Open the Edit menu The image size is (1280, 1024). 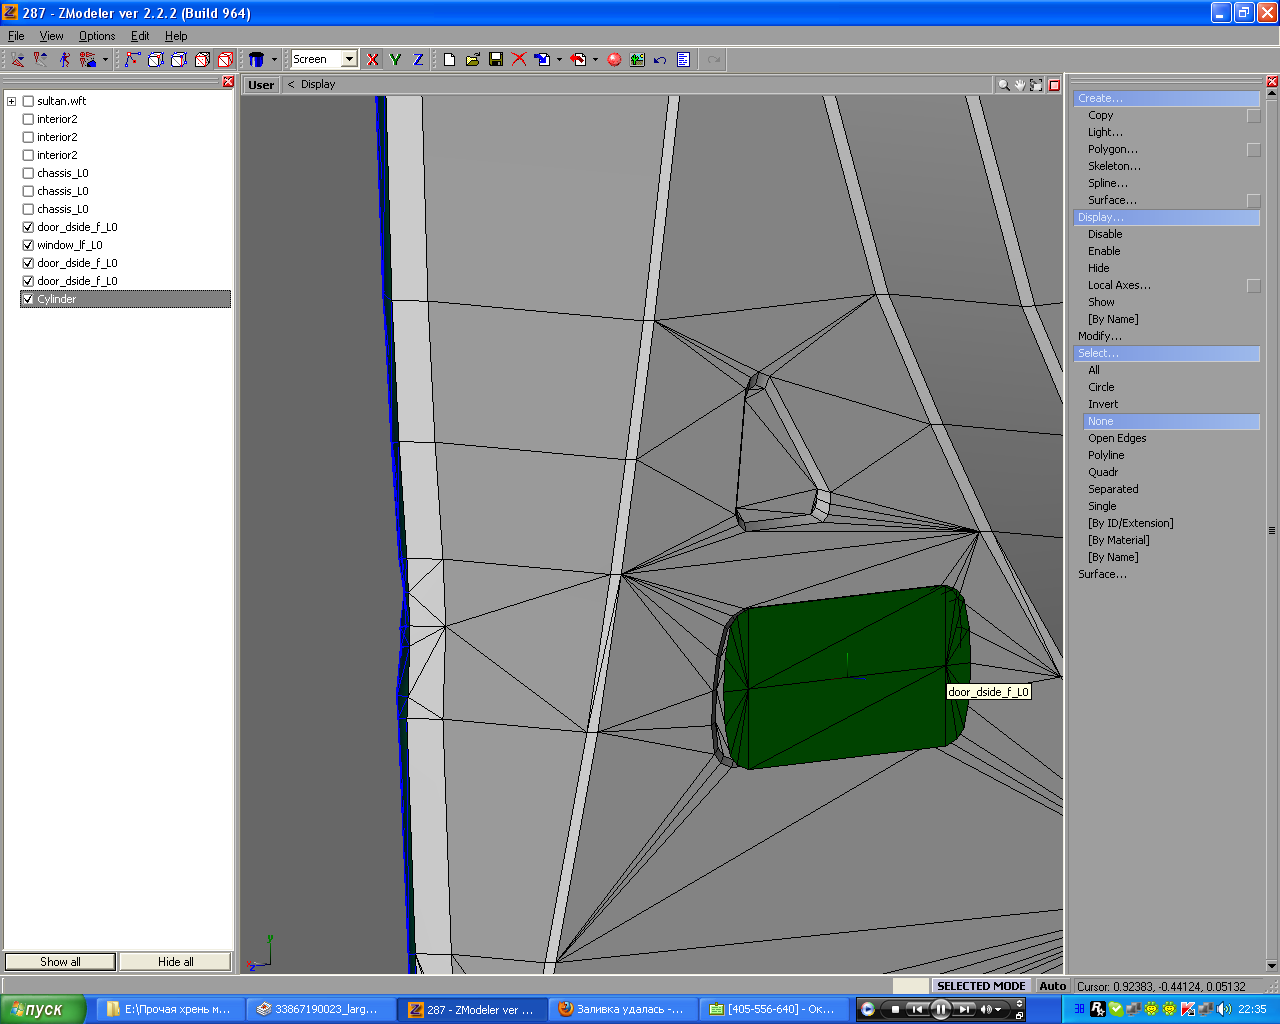(140, 36)
